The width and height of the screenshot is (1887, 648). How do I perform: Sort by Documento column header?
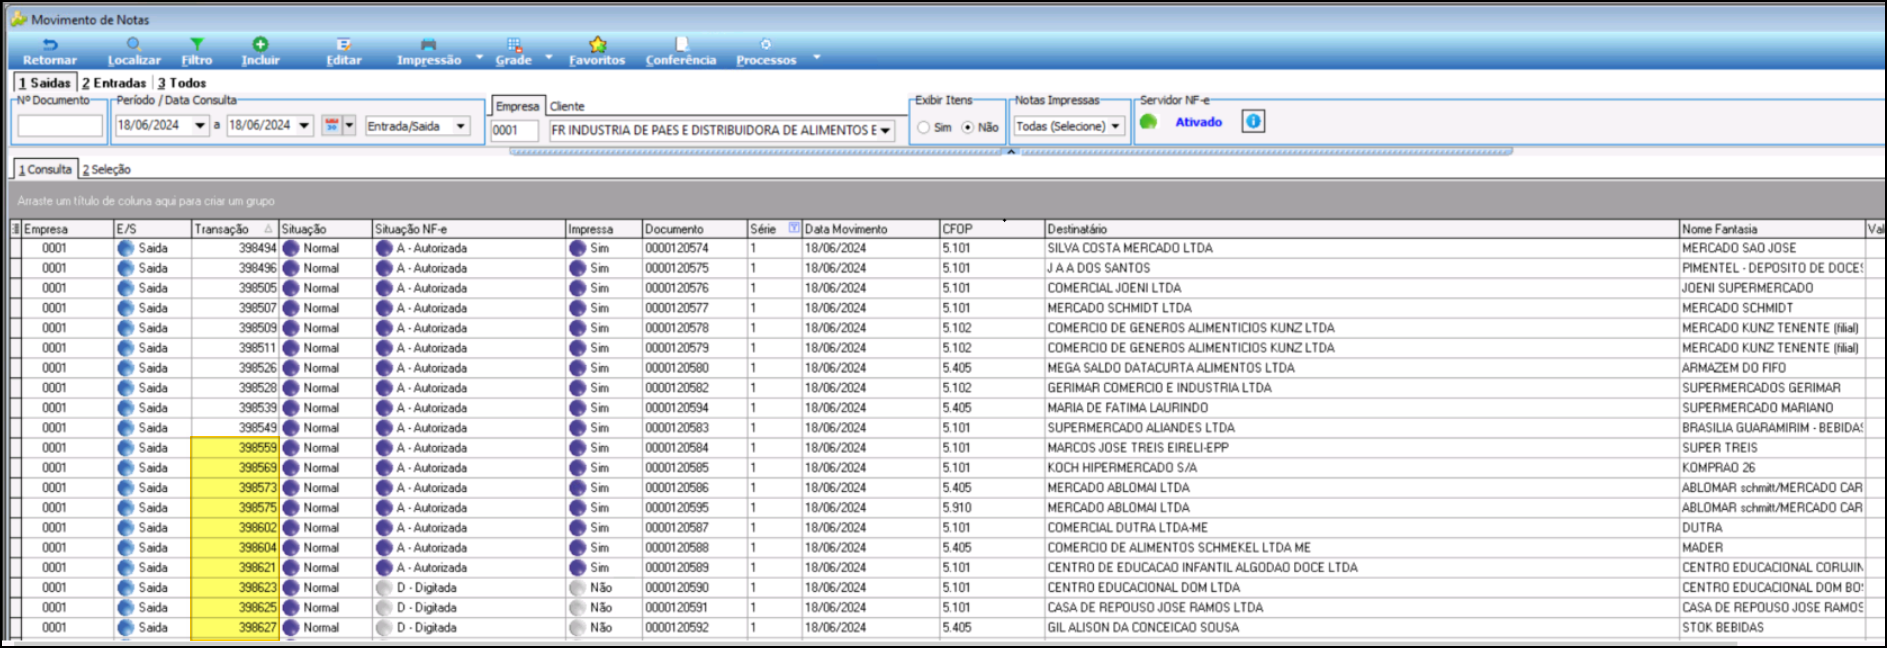tap(694, 229)
